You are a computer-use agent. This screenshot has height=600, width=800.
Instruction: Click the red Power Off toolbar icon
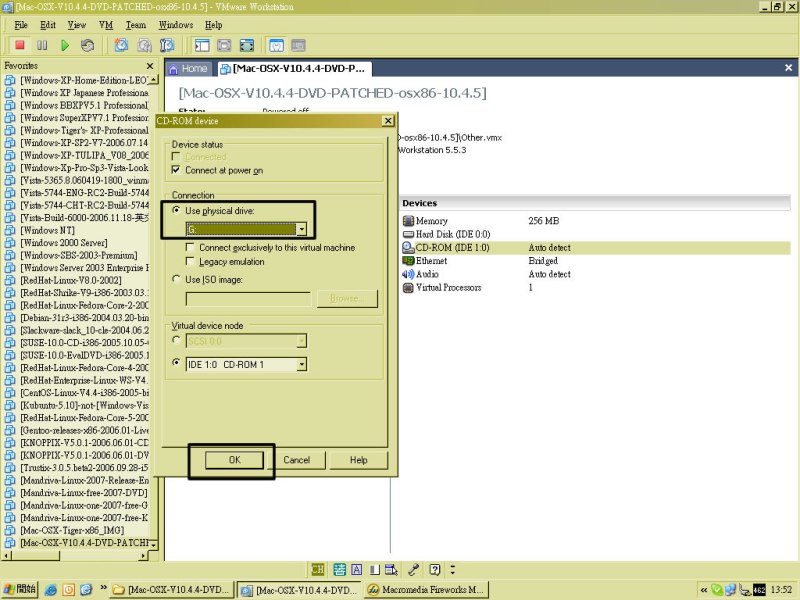pos(20,45)
